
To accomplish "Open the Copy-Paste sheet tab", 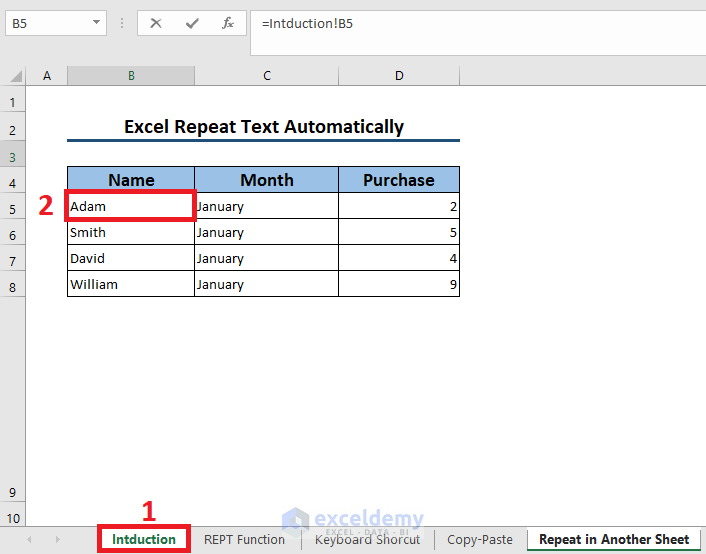I will pyautogui.click(x=480, y=539).
